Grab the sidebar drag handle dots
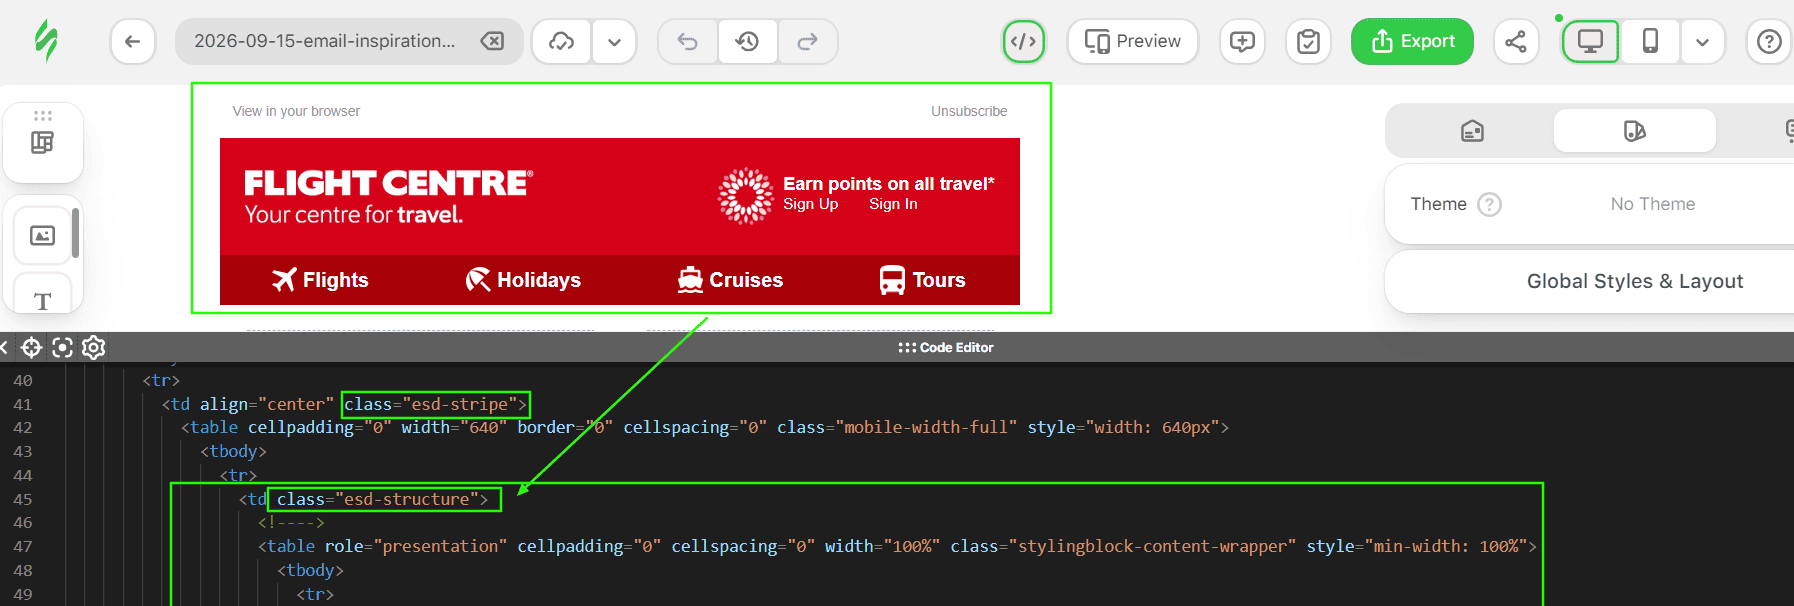Viewport: 1794px width, 606px height. (43, 115)
